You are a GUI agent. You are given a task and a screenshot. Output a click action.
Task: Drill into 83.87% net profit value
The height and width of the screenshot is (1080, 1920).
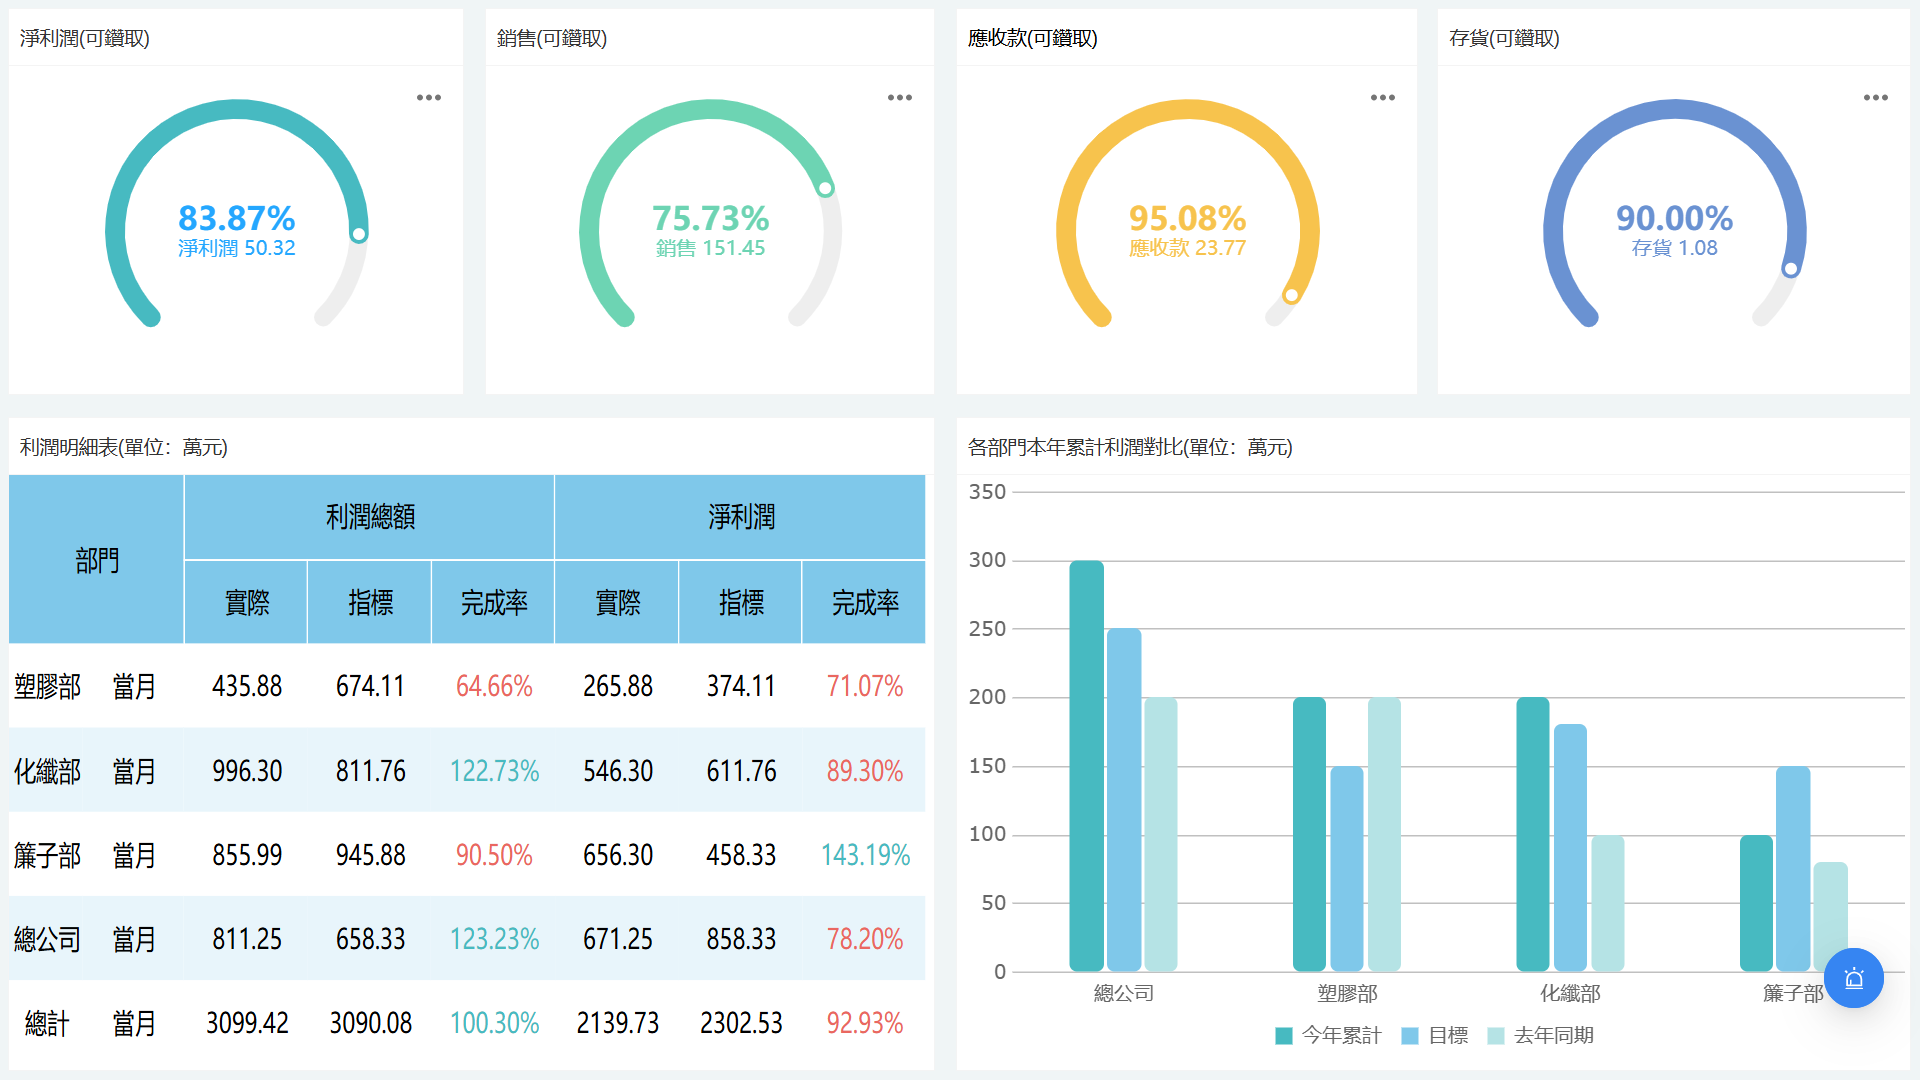coord(237,218)
